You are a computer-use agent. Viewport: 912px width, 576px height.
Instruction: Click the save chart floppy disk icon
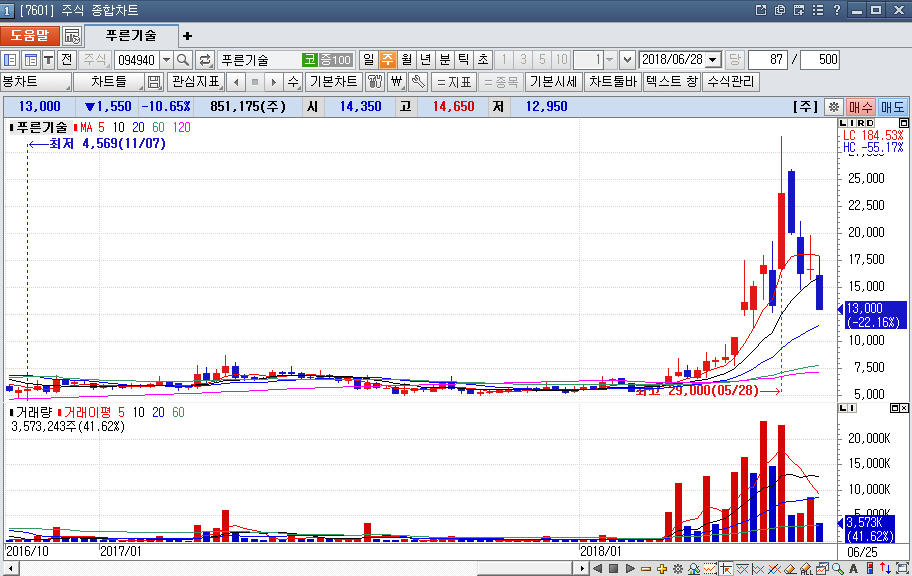(154, 82)
